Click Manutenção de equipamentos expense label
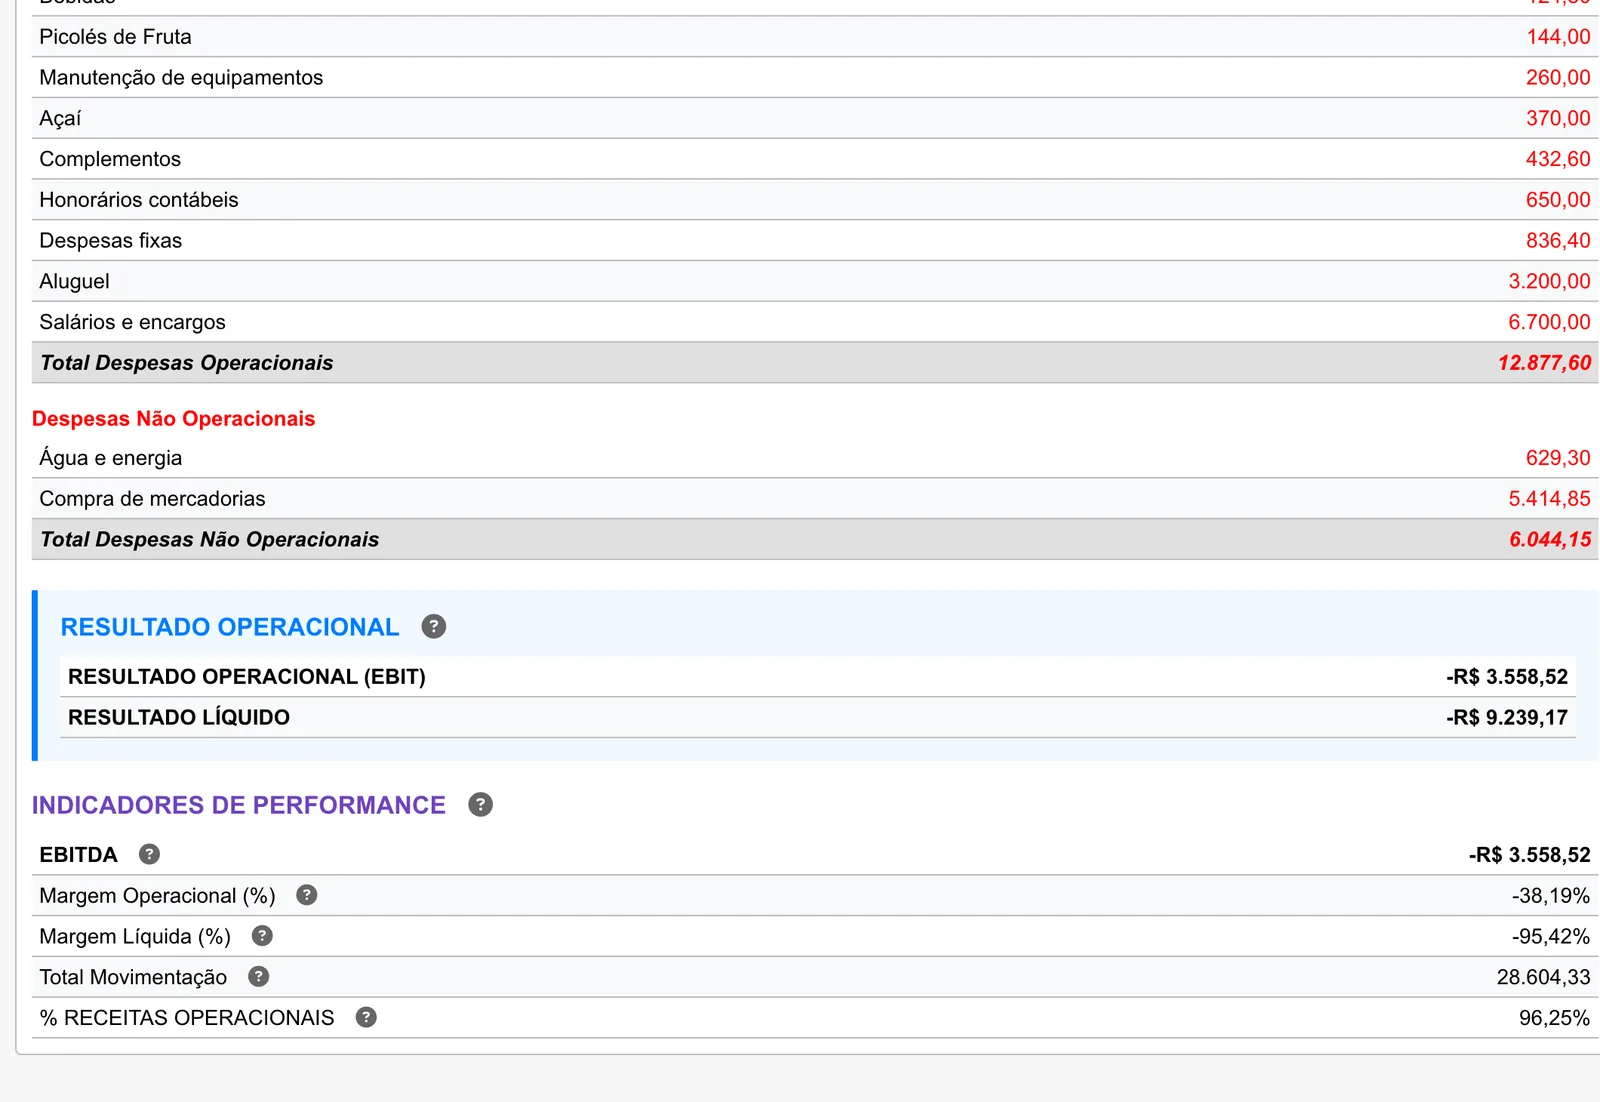 pos(181,78)
